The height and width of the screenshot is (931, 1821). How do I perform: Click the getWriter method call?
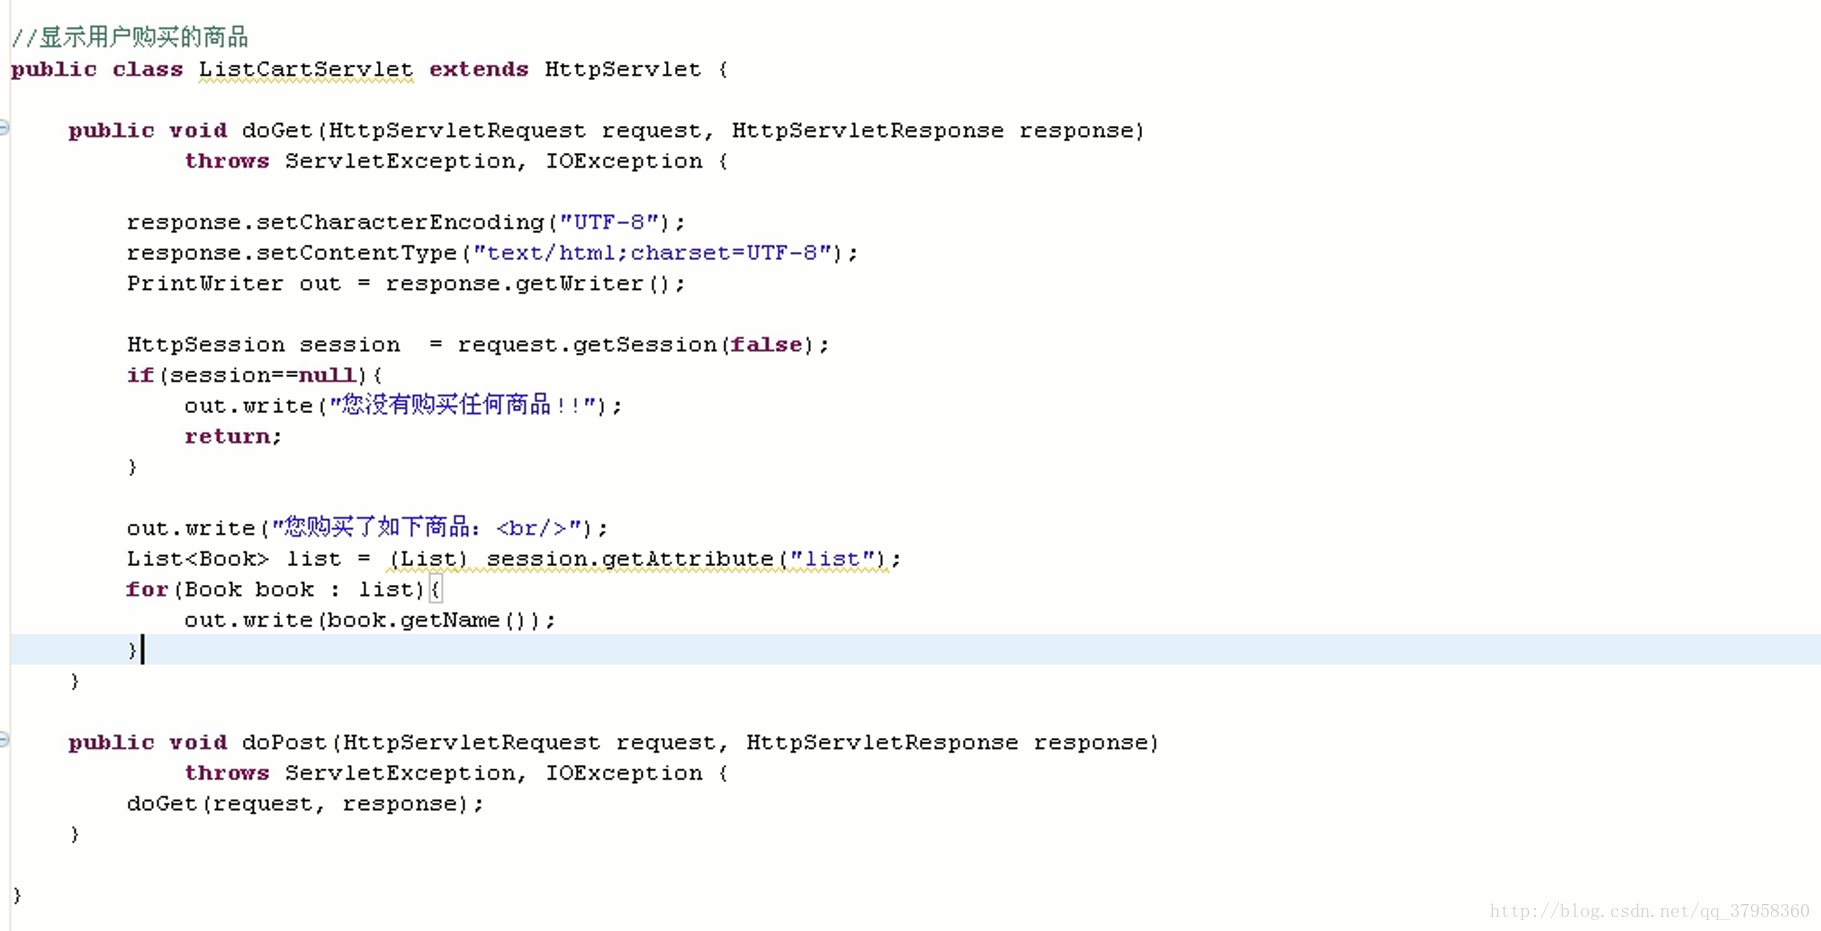580,284
